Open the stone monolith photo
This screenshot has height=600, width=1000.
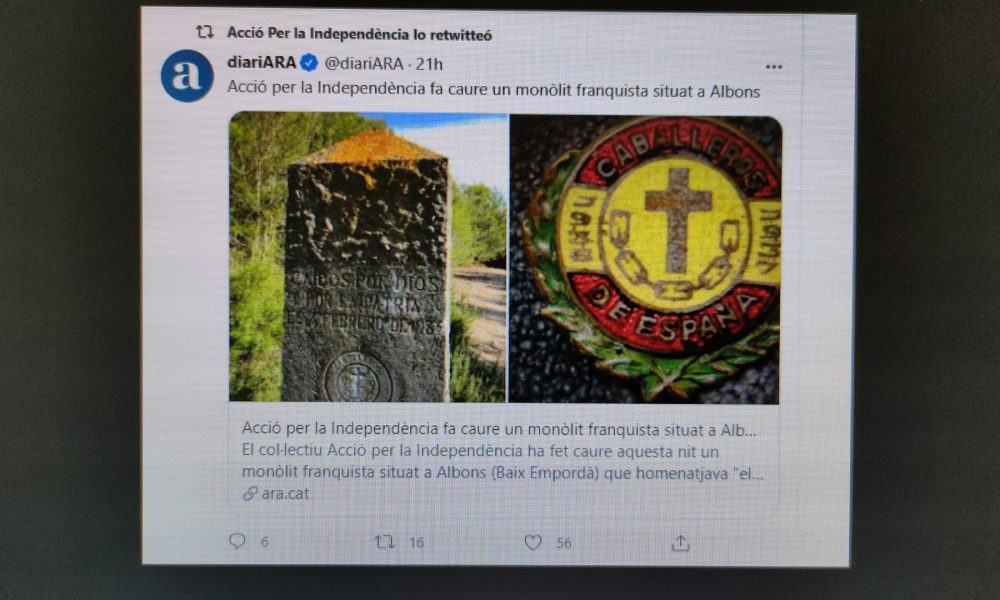point(368,257)
